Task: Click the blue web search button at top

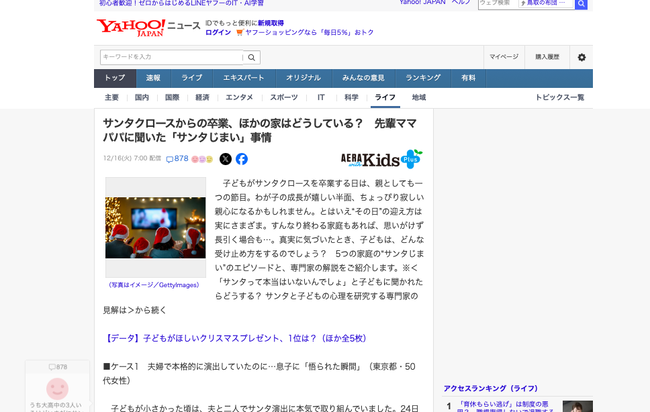Action: [x=581, y=4]
